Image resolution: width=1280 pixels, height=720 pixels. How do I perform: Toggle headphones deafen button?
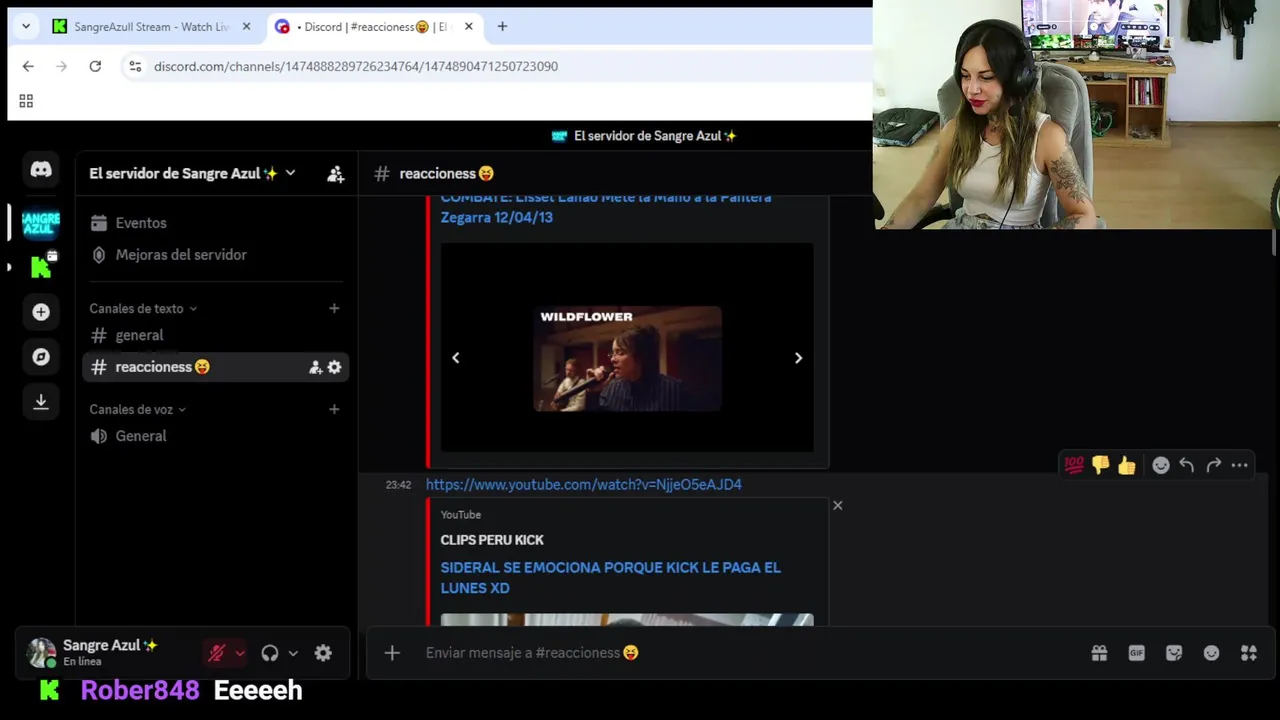pos(270,653)
